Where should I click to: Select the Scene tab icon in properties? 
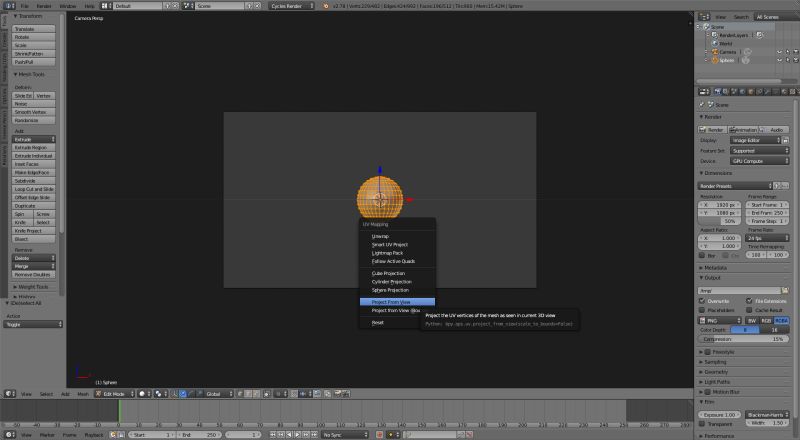pos(734,91)
